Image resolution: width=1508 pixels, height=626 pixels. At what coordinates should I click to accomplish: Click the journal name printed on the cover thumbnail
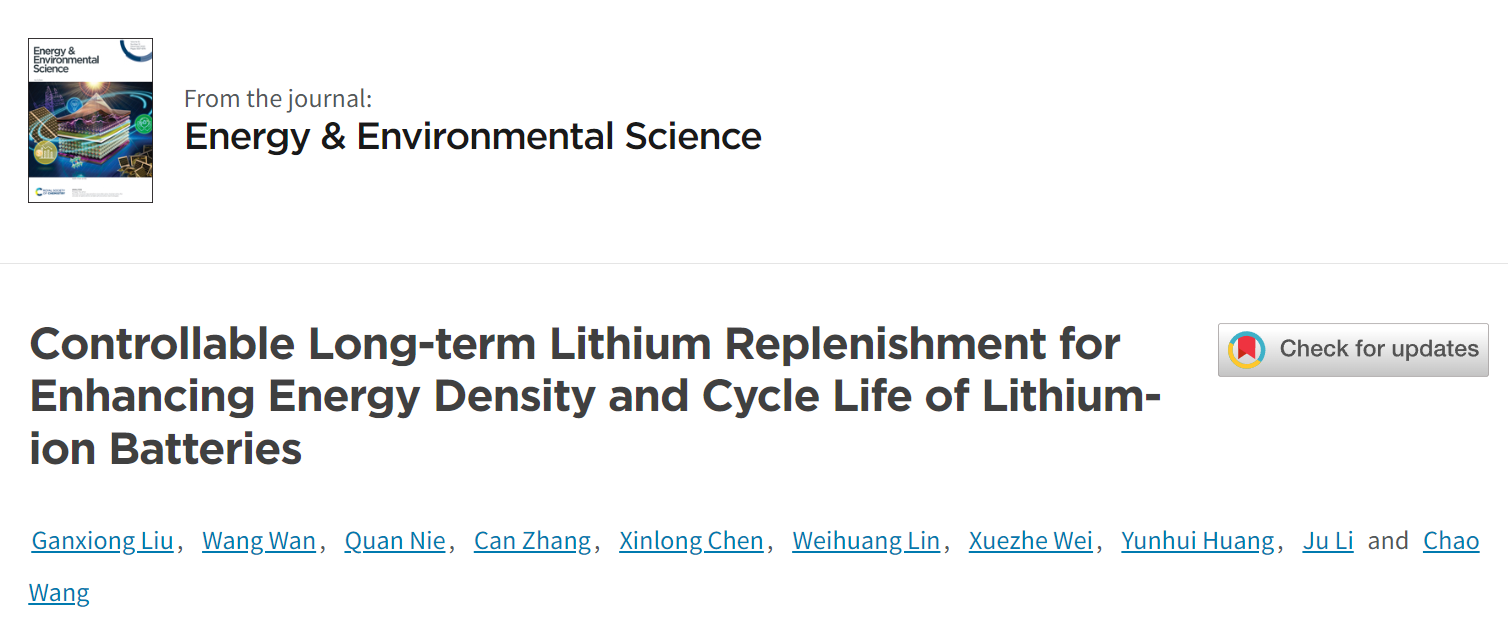pyautogui.click(x=66, y=60)
